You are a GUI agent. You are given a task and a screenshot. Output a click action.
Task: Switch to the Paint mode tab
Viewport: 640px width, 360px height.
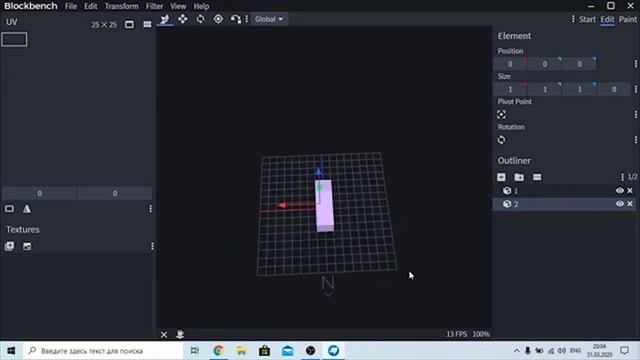628,19
